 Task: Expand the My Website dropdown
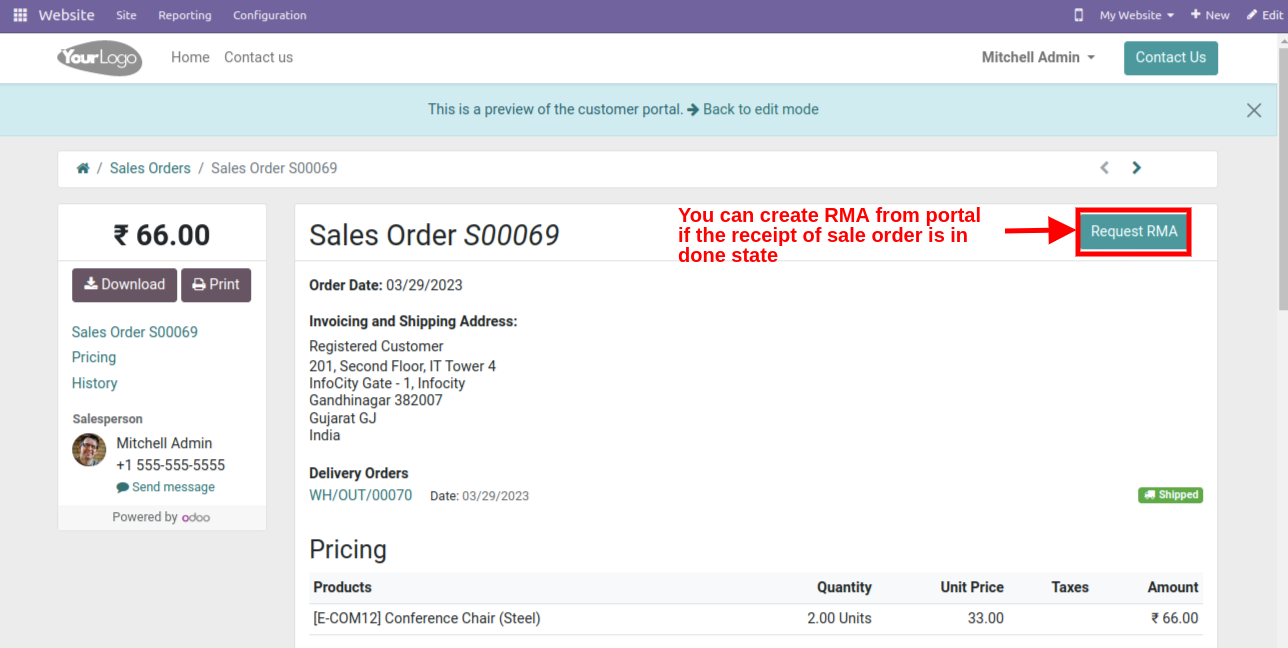pos(1136,15)
